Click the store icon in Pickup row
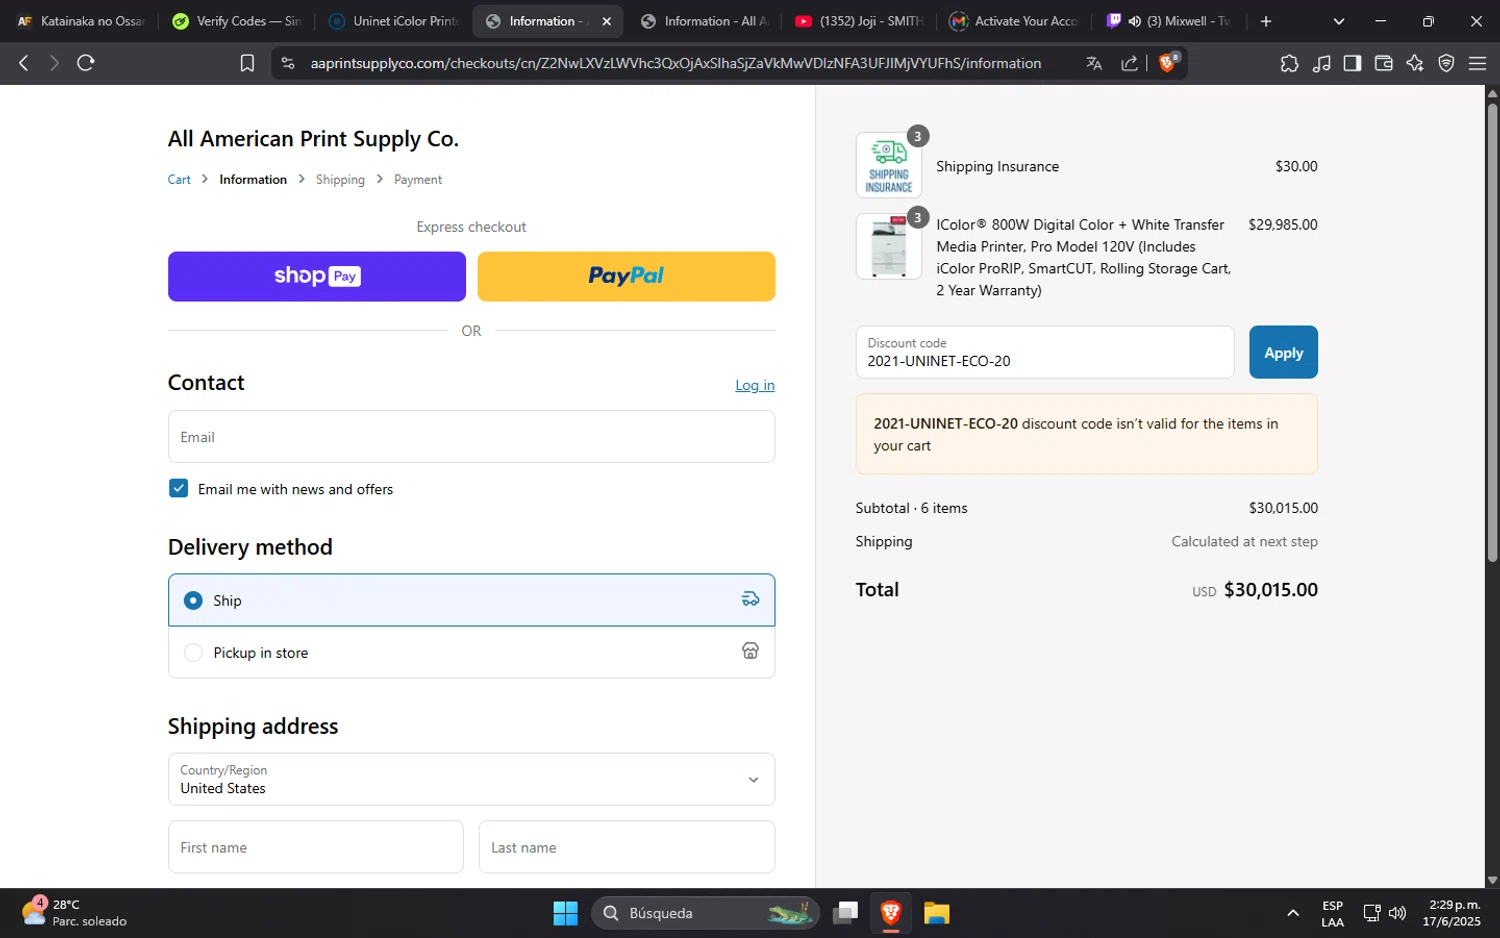 pos(750,651)
